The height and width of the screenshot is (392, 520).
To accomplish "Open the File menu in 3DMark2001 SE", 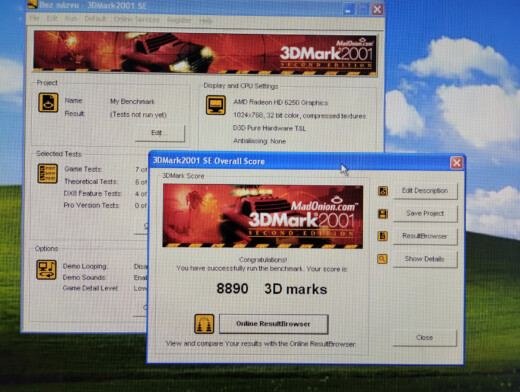I will (x=35, y=19).
